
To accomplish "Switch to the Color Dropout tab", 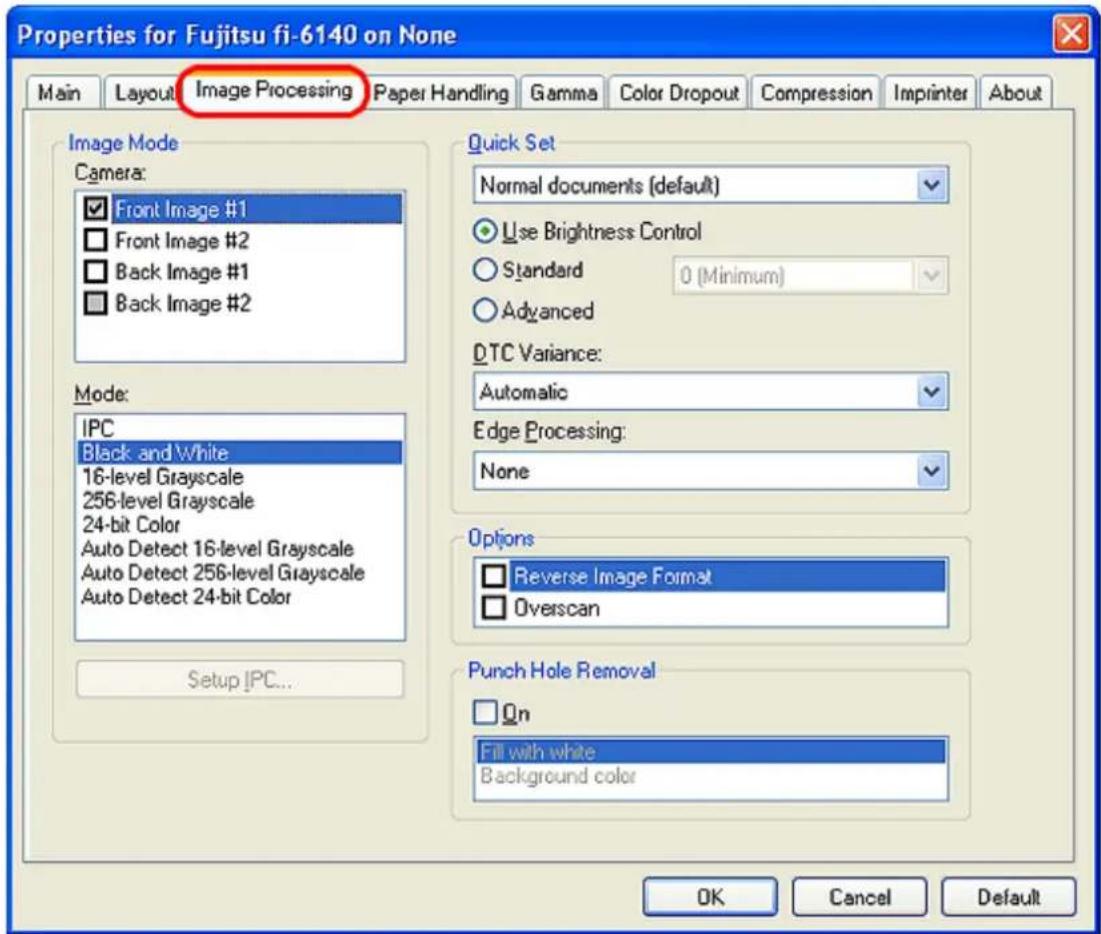I will pos(678,93).
